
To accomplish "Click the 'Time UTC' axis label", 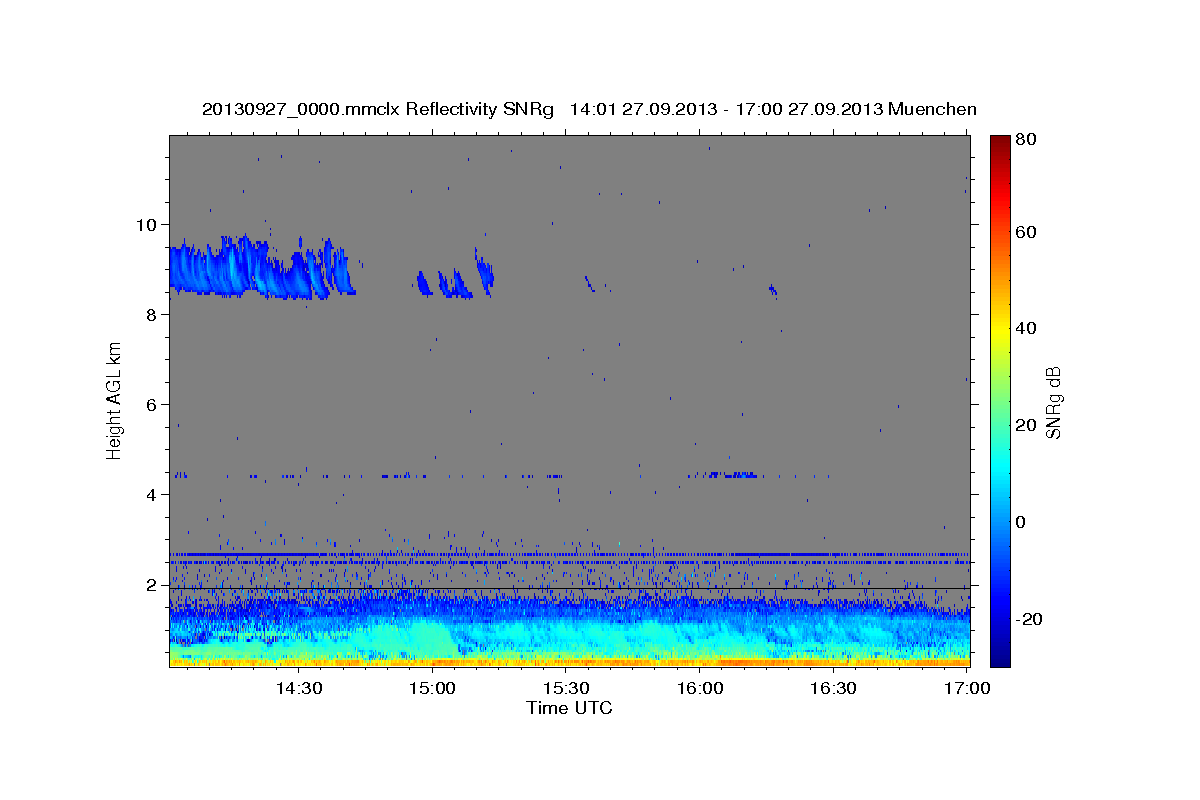I will coord(569,708).
